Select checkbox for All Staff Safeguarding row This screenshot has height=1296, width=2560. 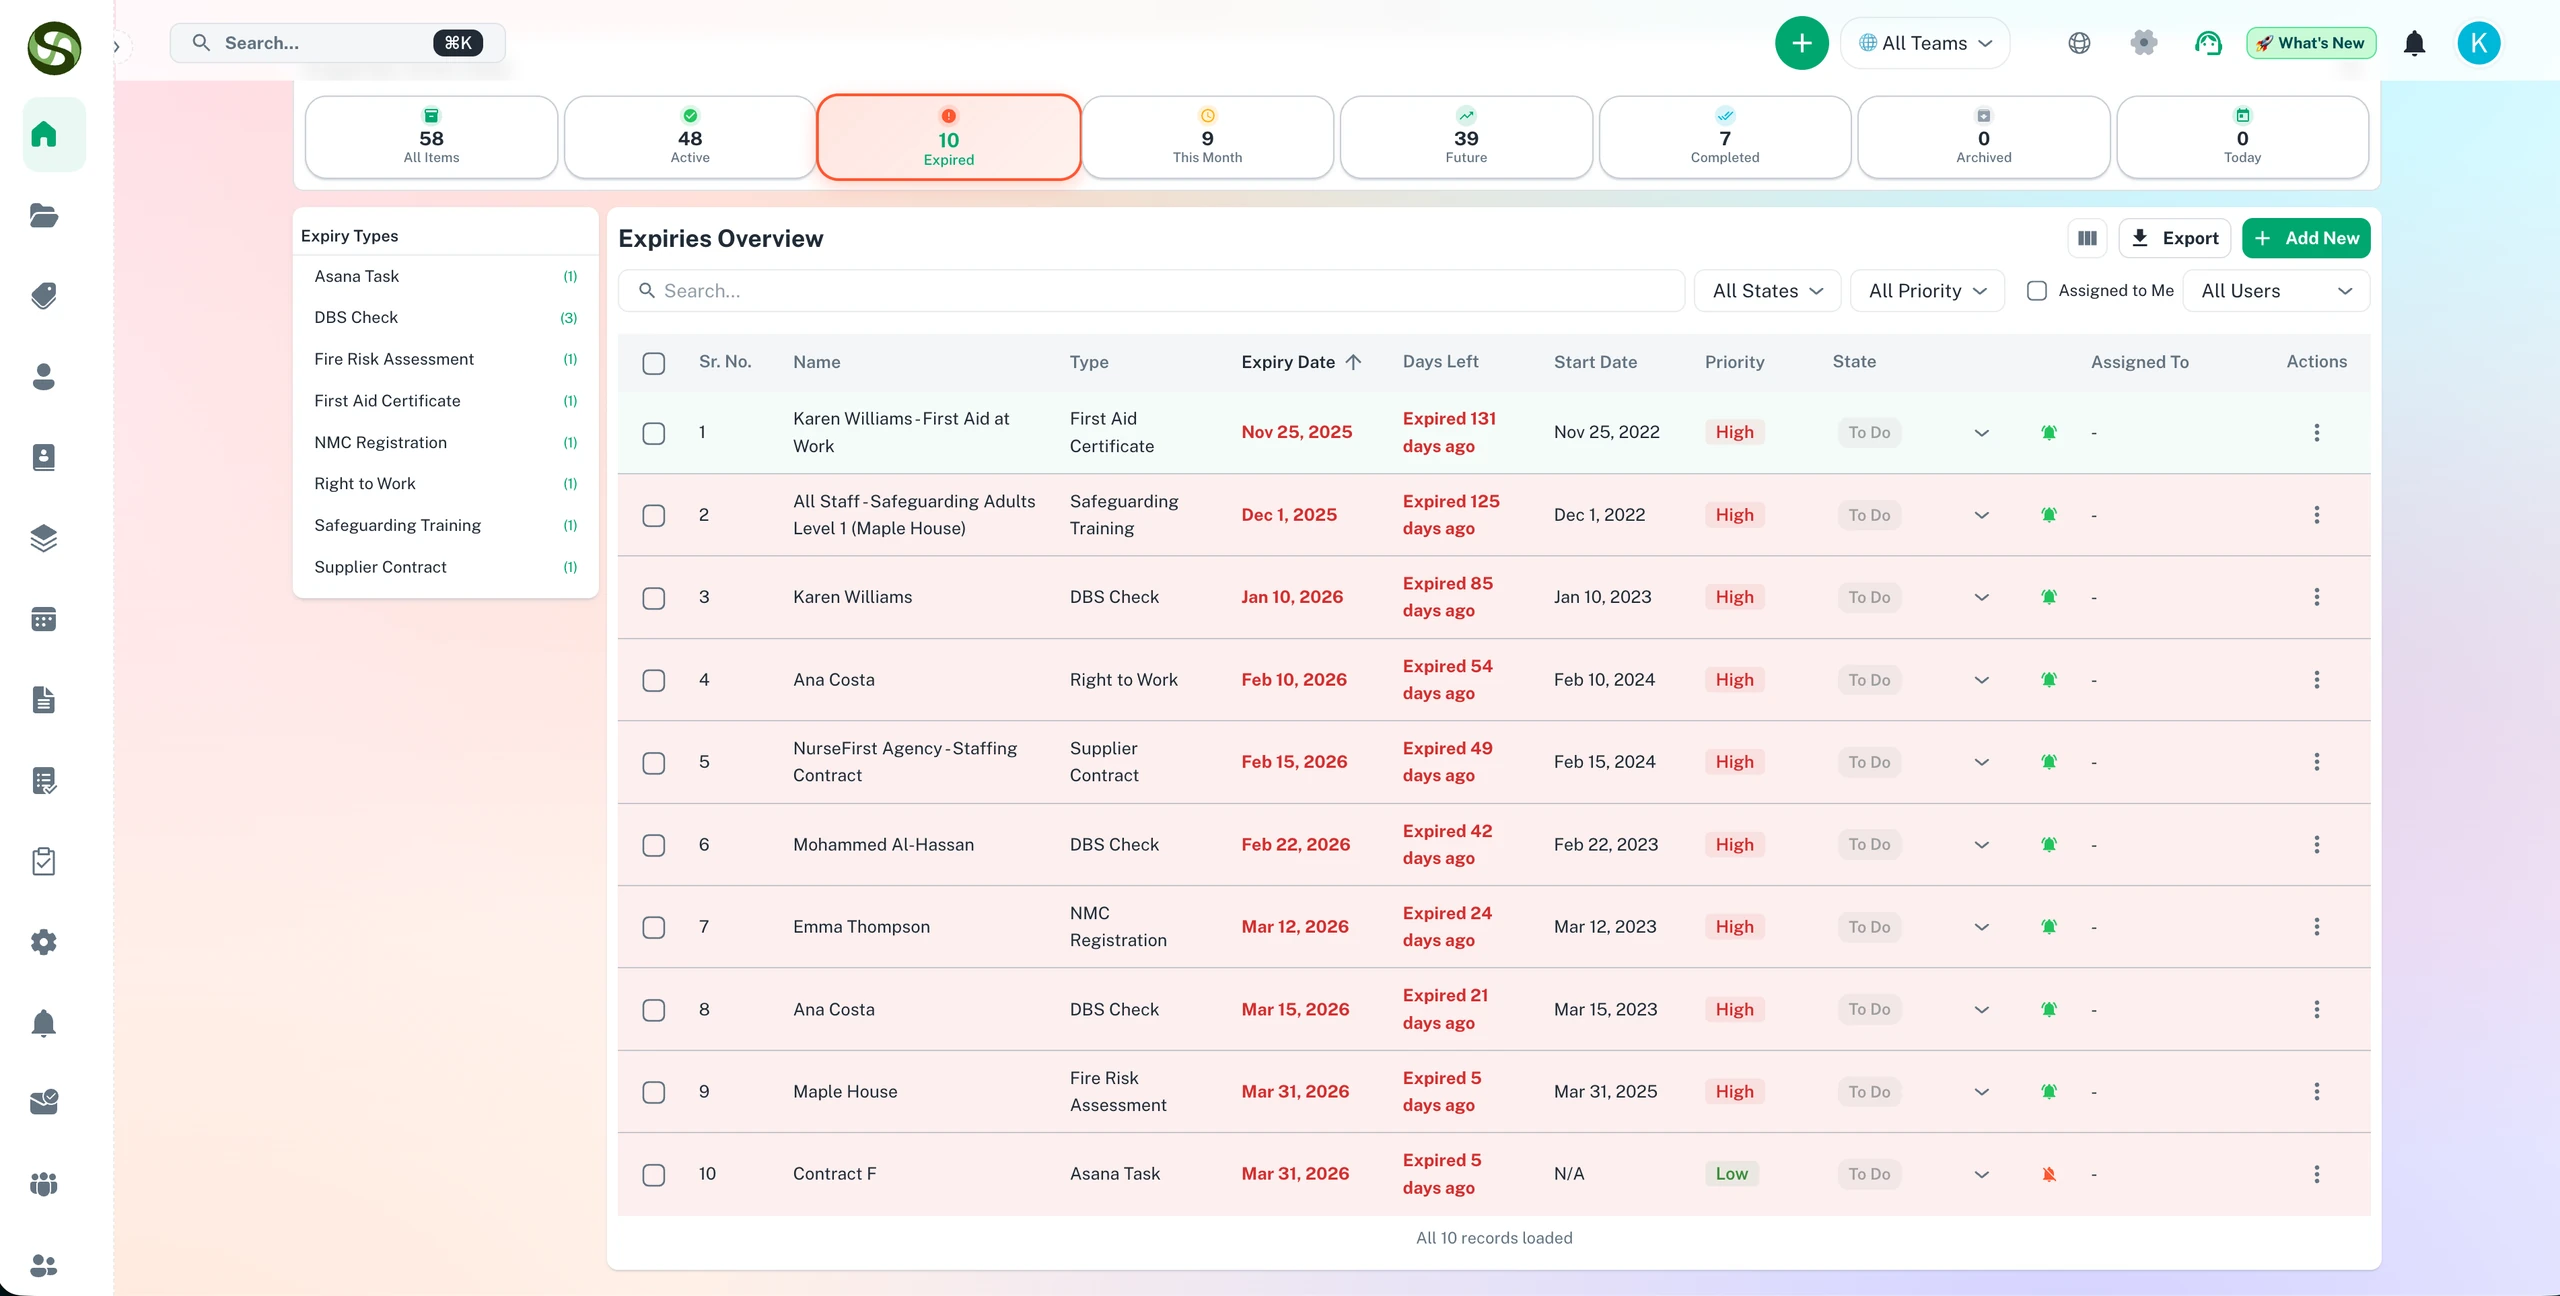[653, 515]
